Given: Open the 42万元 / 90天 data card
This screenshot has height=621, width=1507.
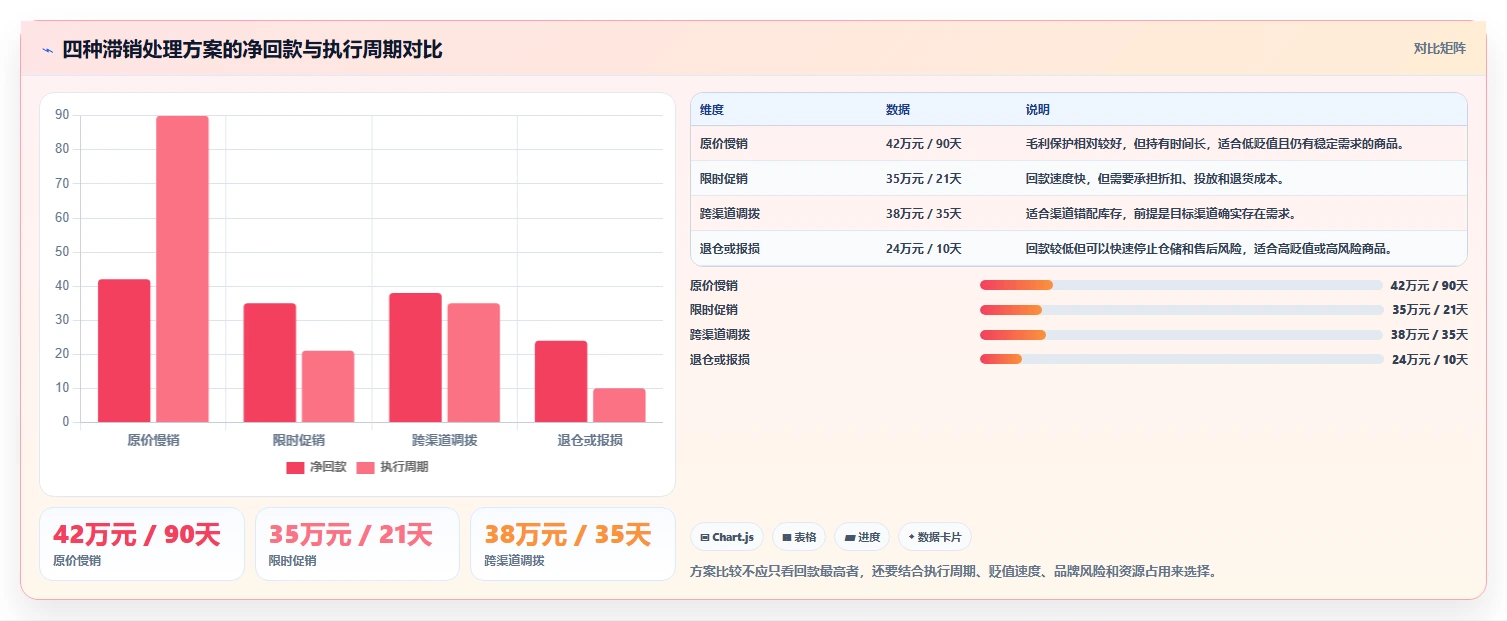Looking at the screenshot, I should tap(142, 544).
